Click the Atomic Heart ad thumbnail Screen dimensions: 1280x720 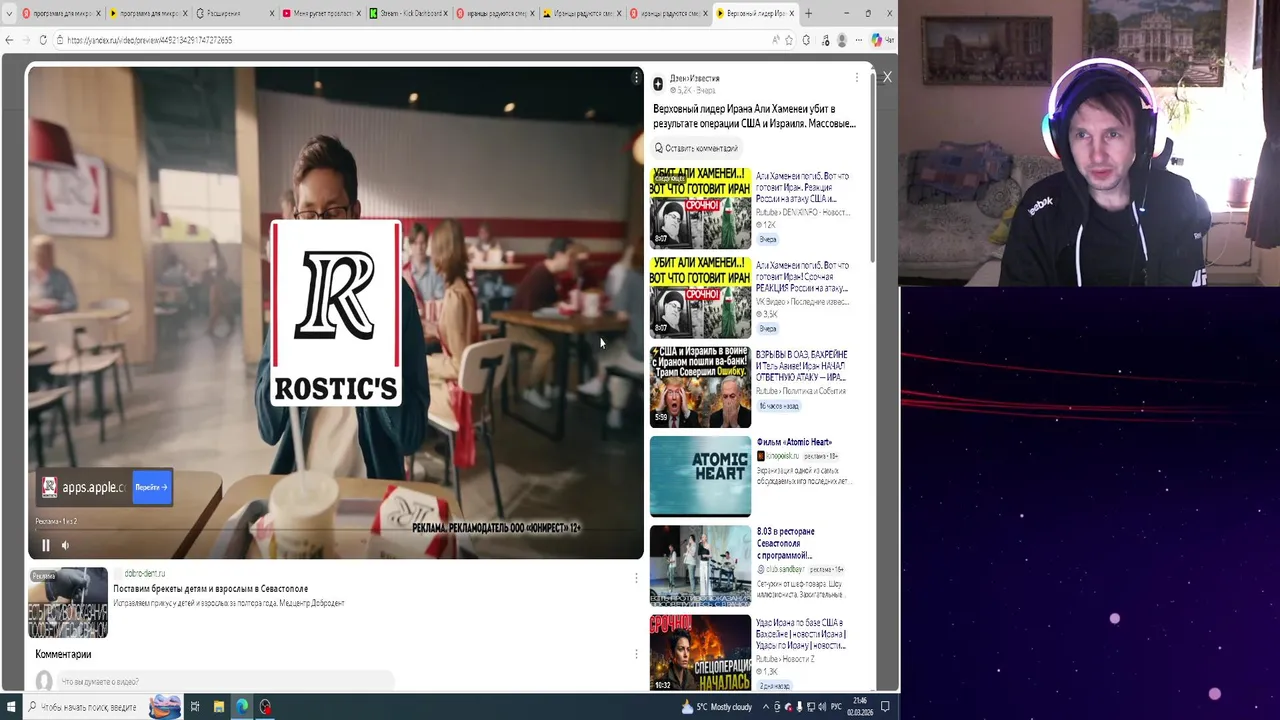click(700, 476)
